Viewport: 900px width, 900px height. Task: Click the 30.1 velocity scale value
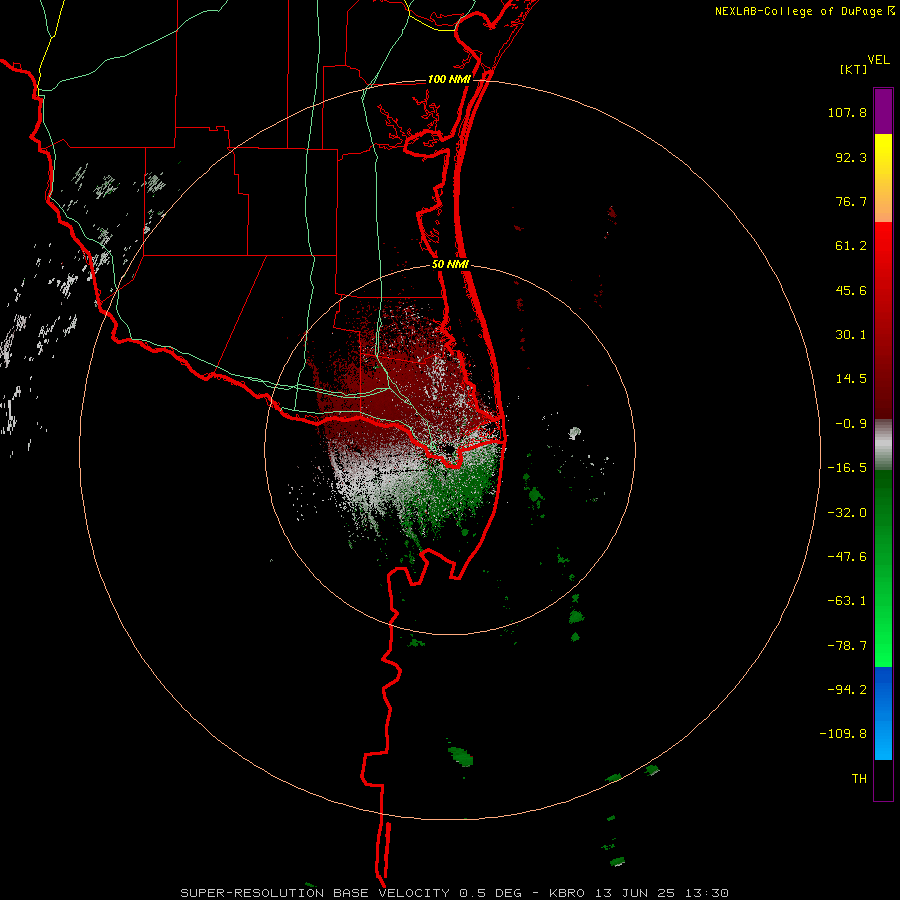tap(851, 335)
